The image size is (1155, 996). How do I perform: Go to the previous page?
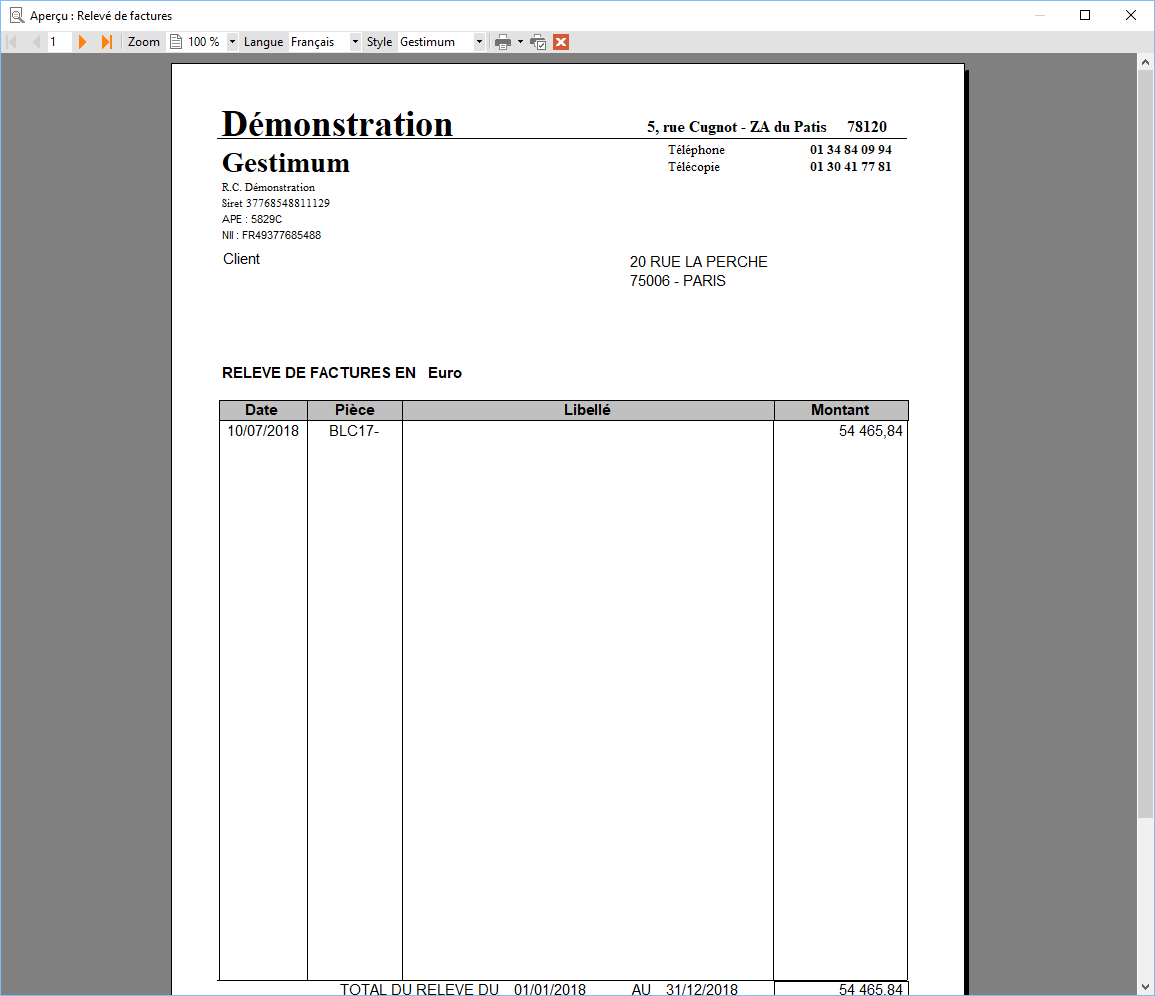click(36, 42)
